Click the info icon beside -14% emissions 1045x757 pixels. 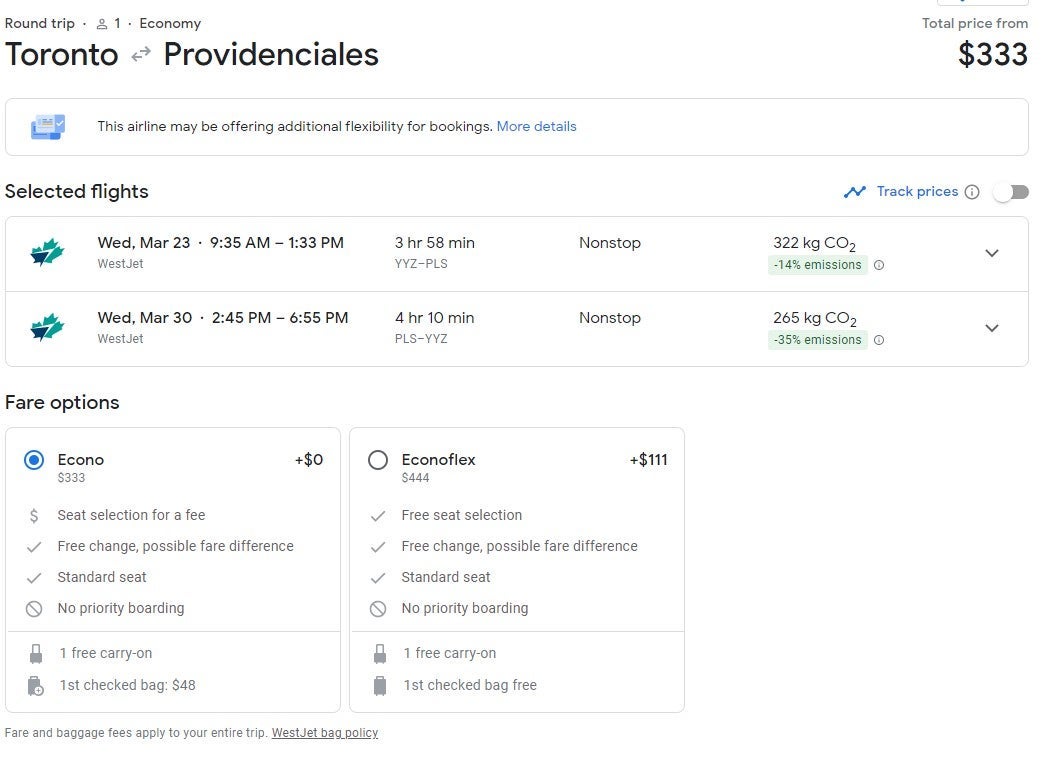tap(879, 265)
